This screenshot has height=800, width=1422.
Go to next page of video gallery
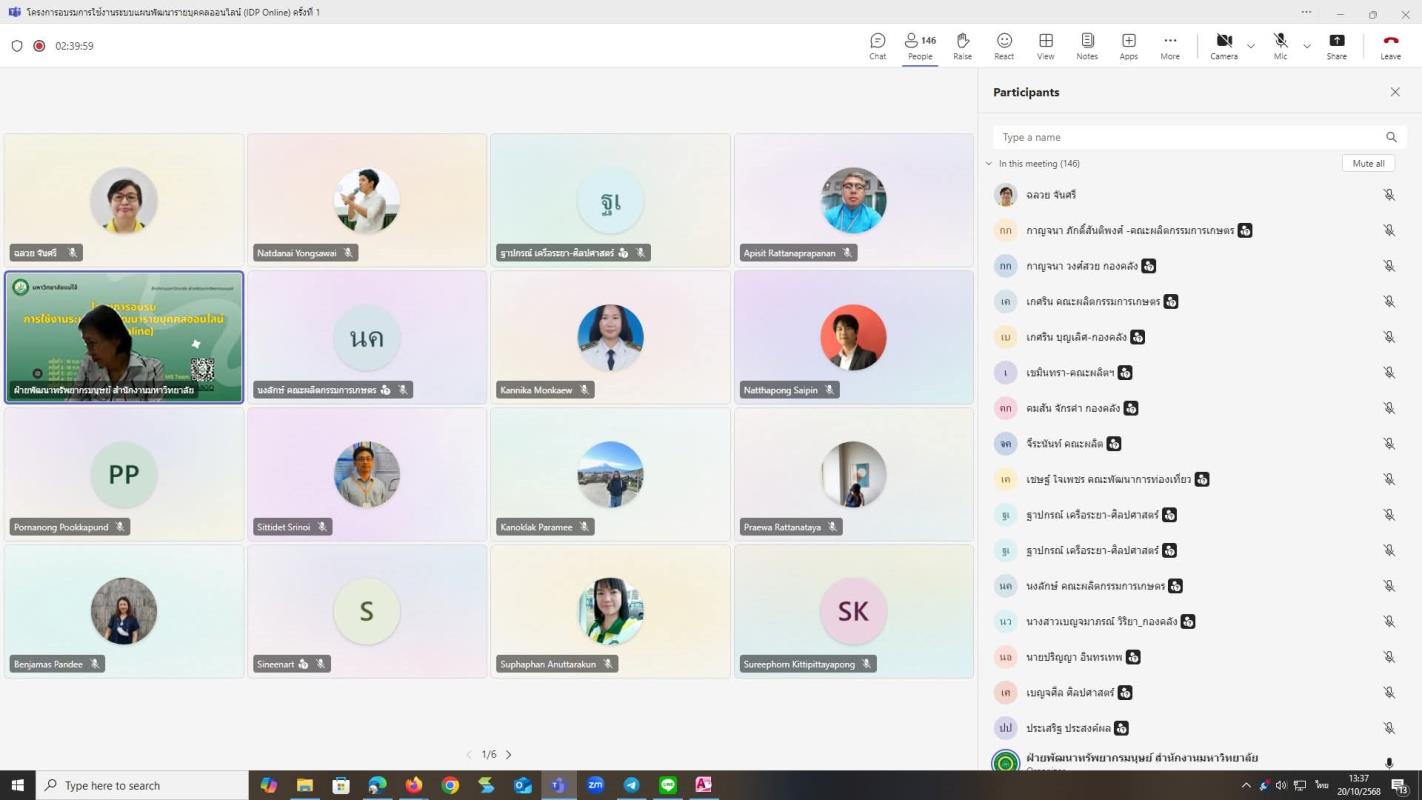(509, 755)
